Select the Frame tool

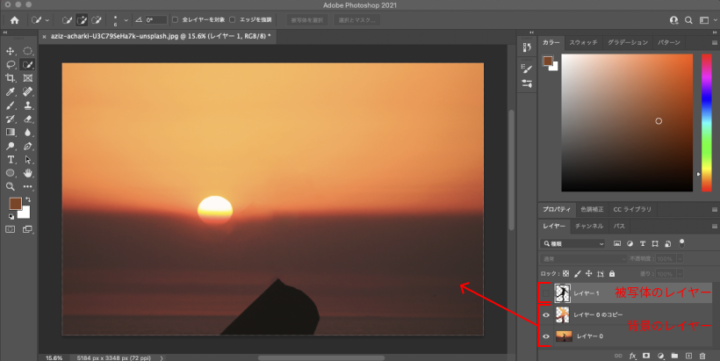28,78
